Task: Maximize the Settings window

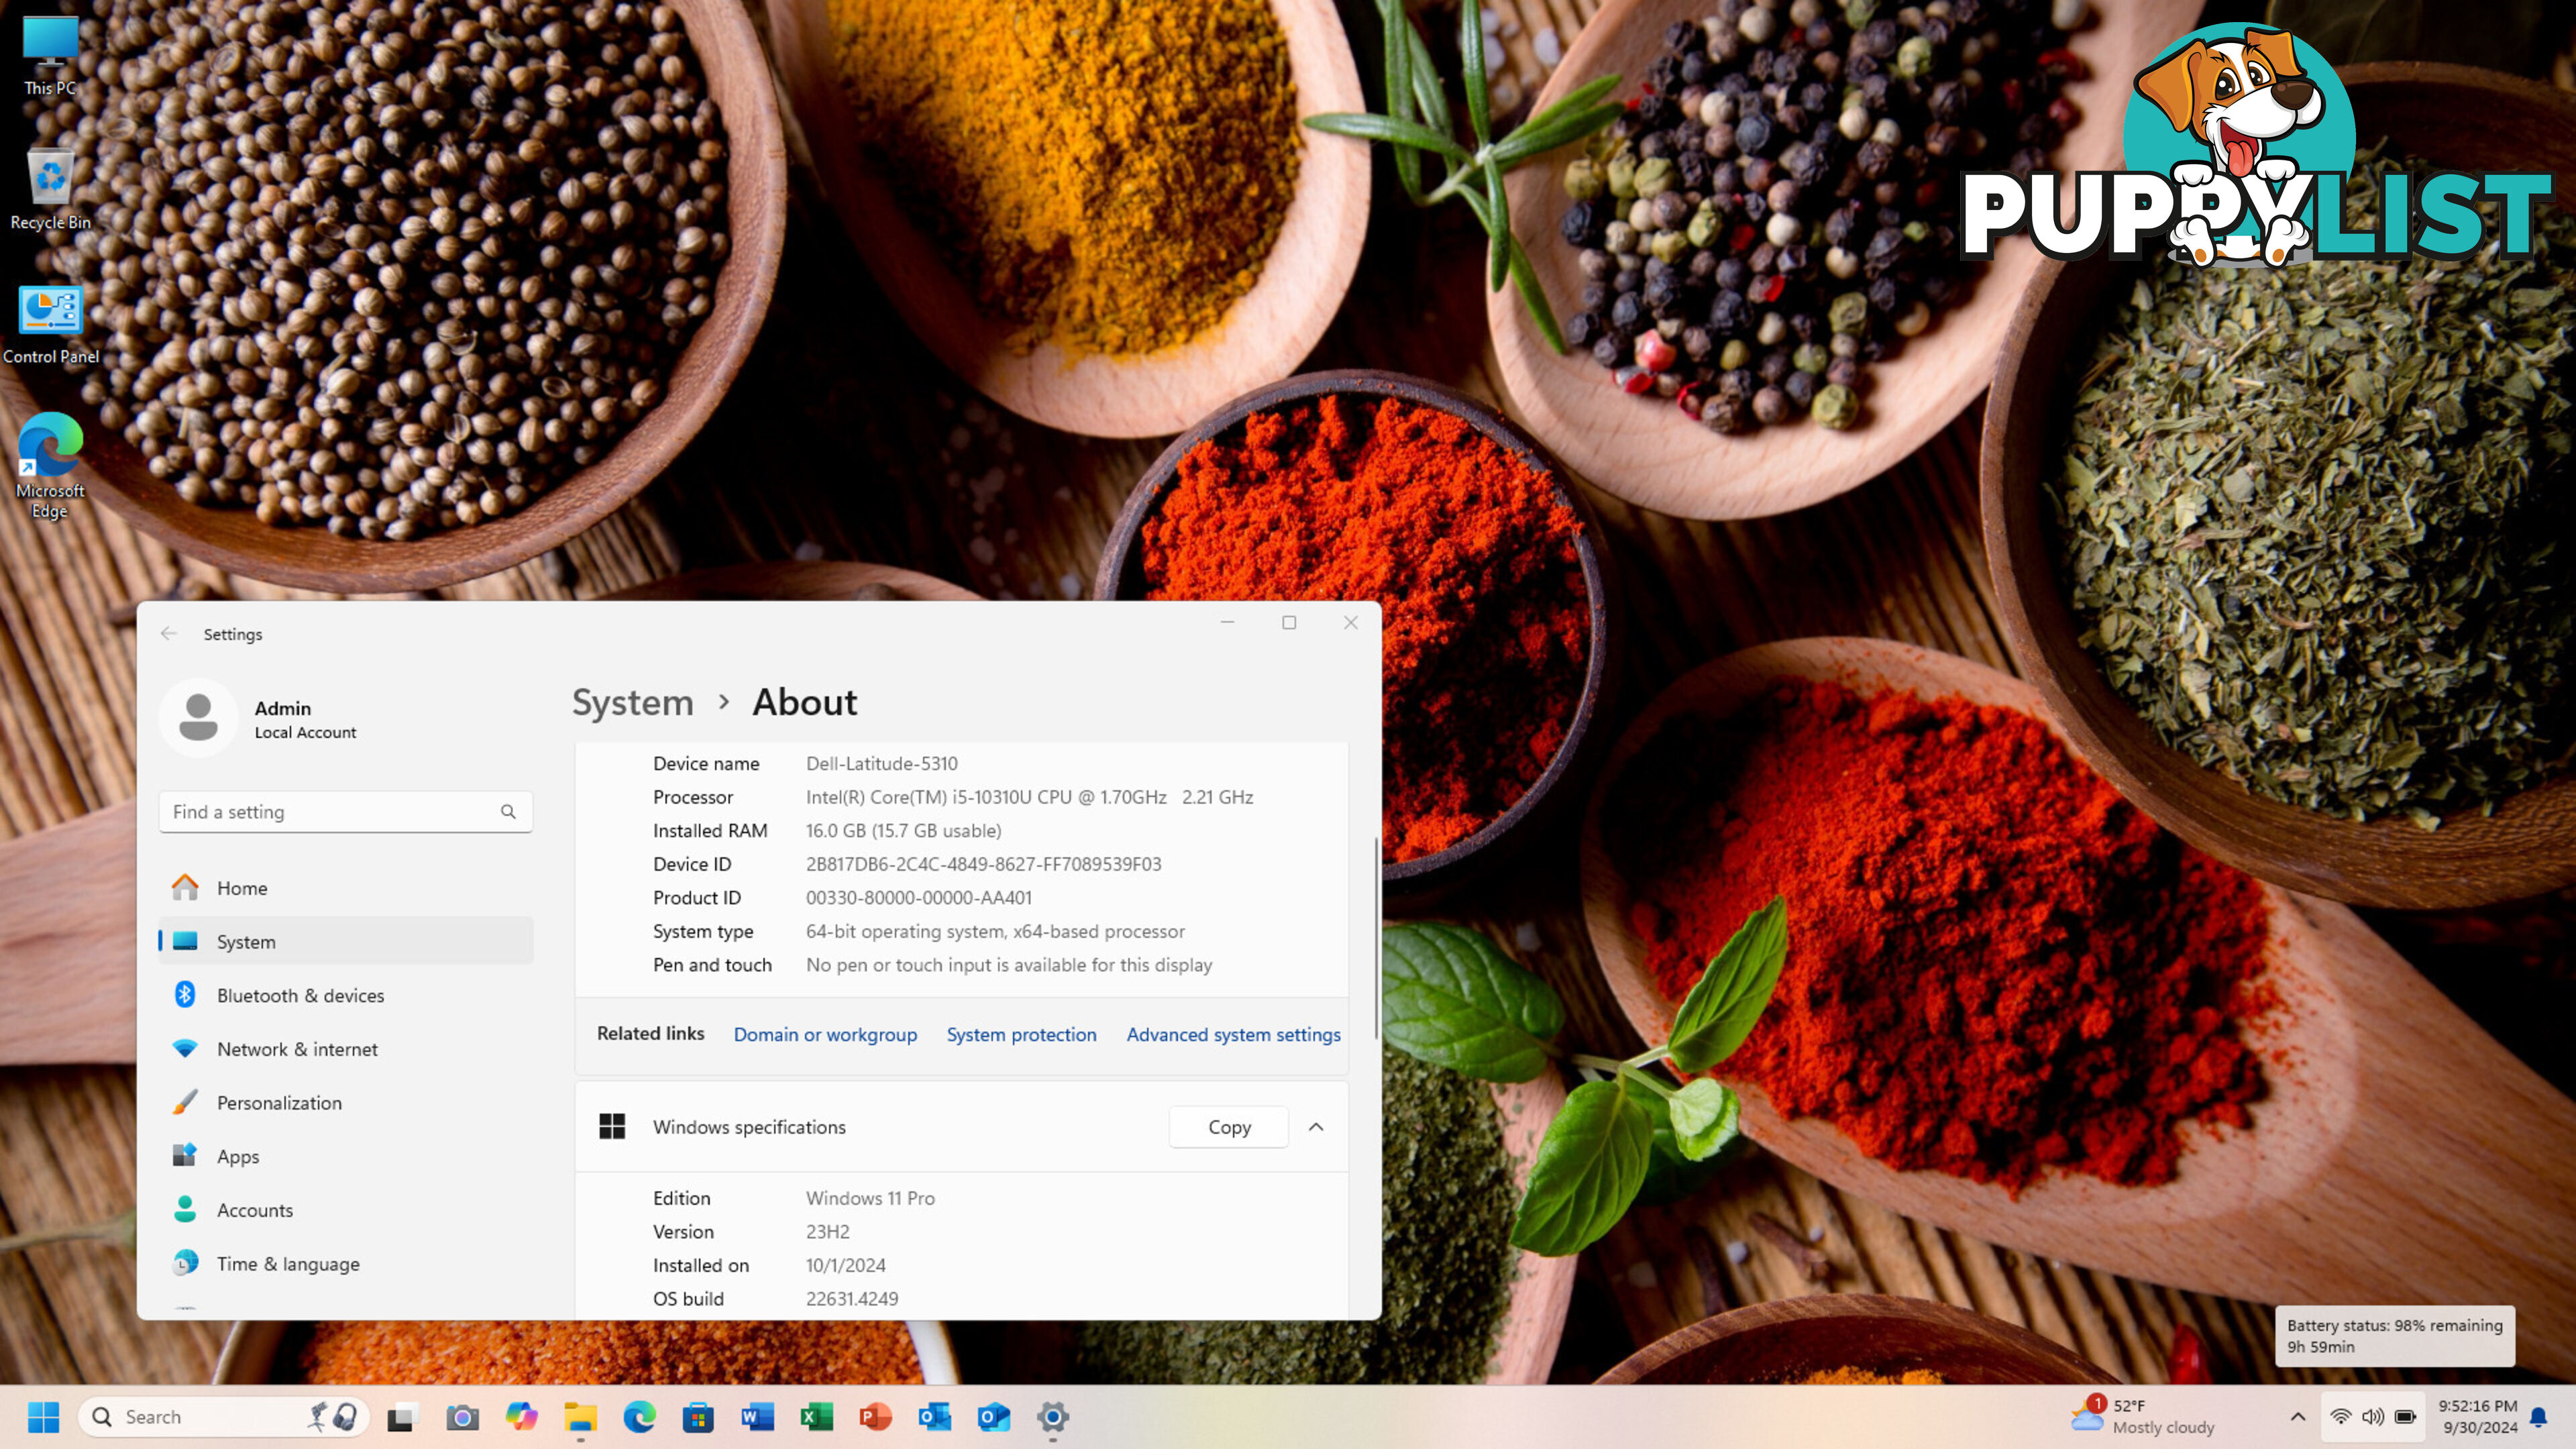Action: pos(1289,622)
